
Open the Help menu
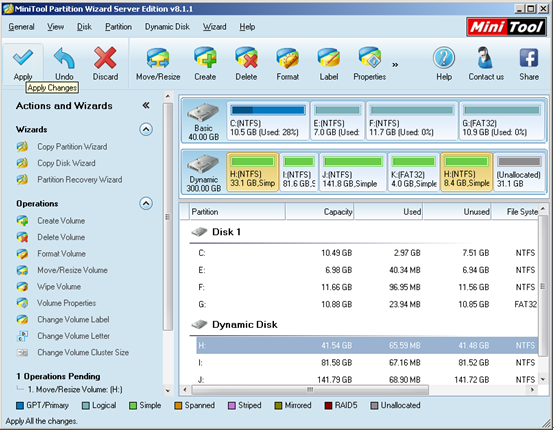tap(247, 27)
